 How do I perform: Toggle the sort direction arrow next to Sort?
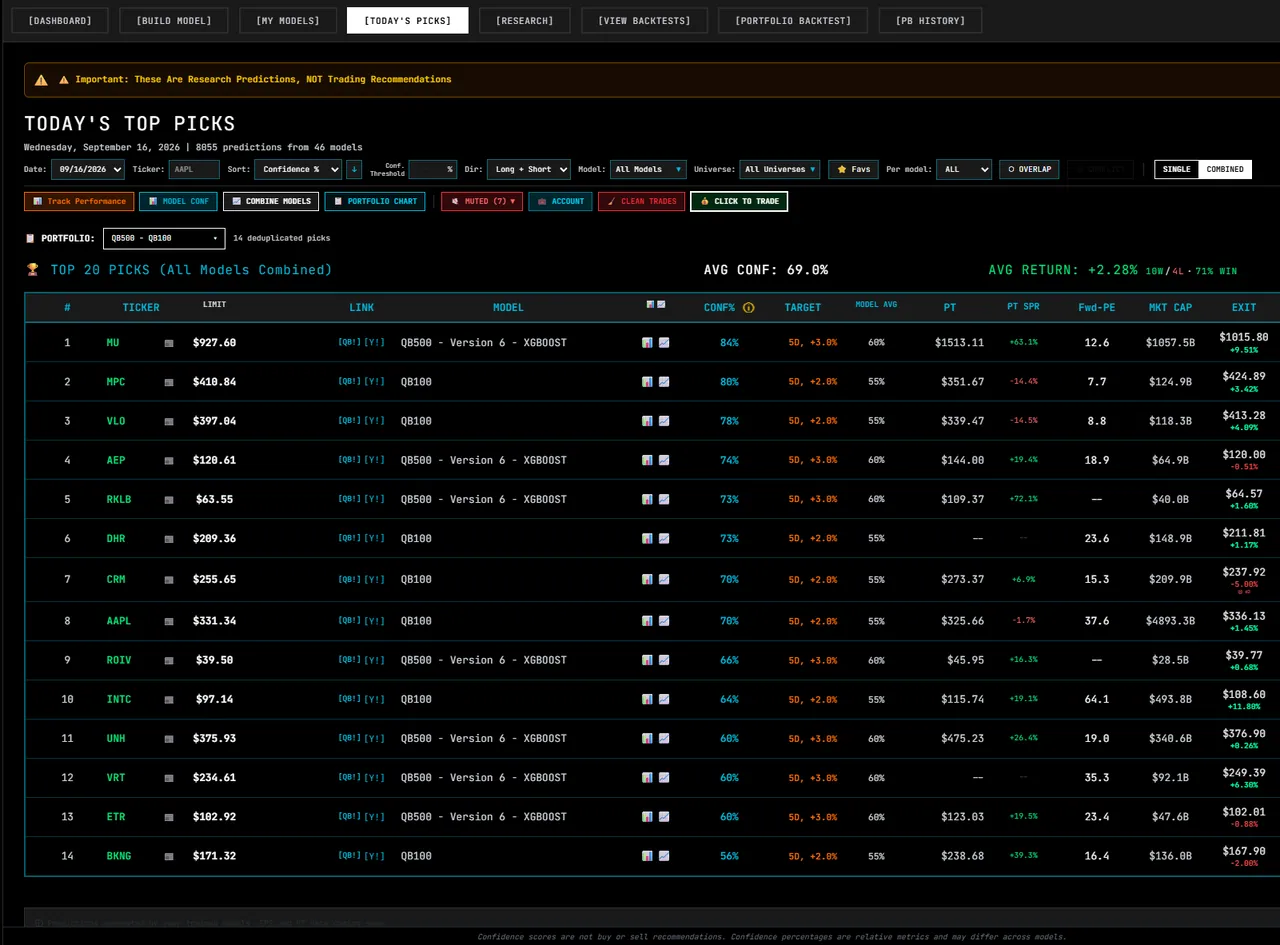pos(355,170)
